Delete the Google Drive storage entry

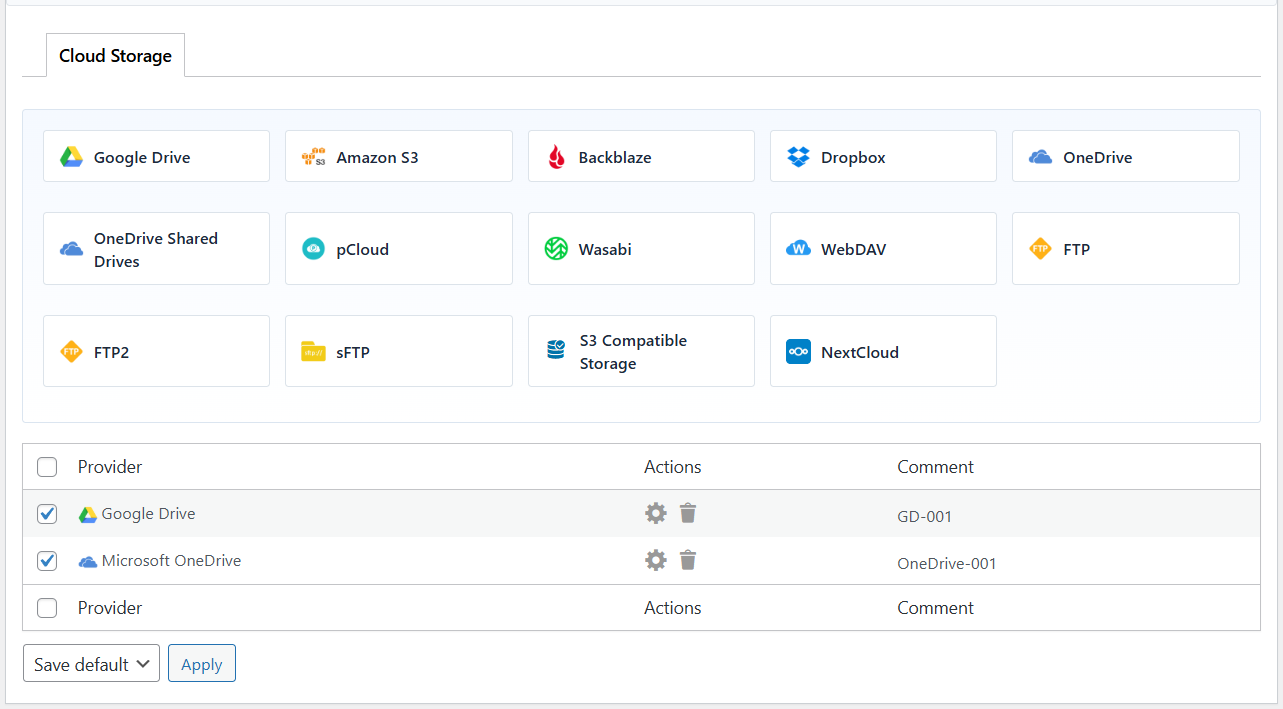pyautogui.click(x=688, y=513)
